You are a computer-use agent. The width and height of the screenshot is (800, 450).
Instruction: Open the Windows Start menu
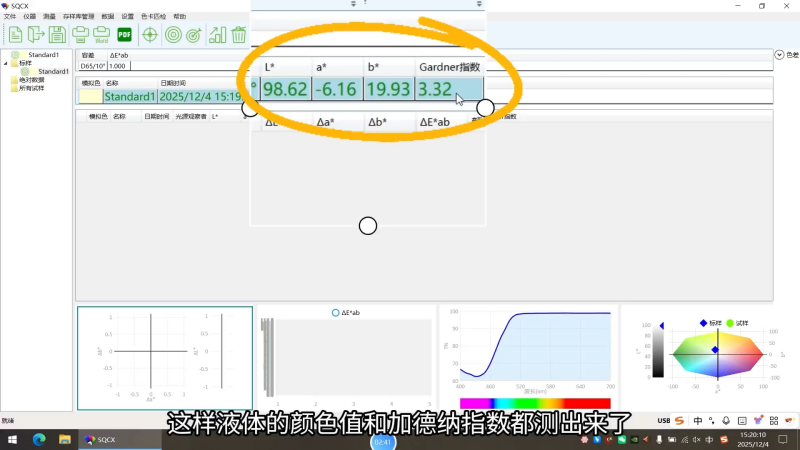click(12, 439)
